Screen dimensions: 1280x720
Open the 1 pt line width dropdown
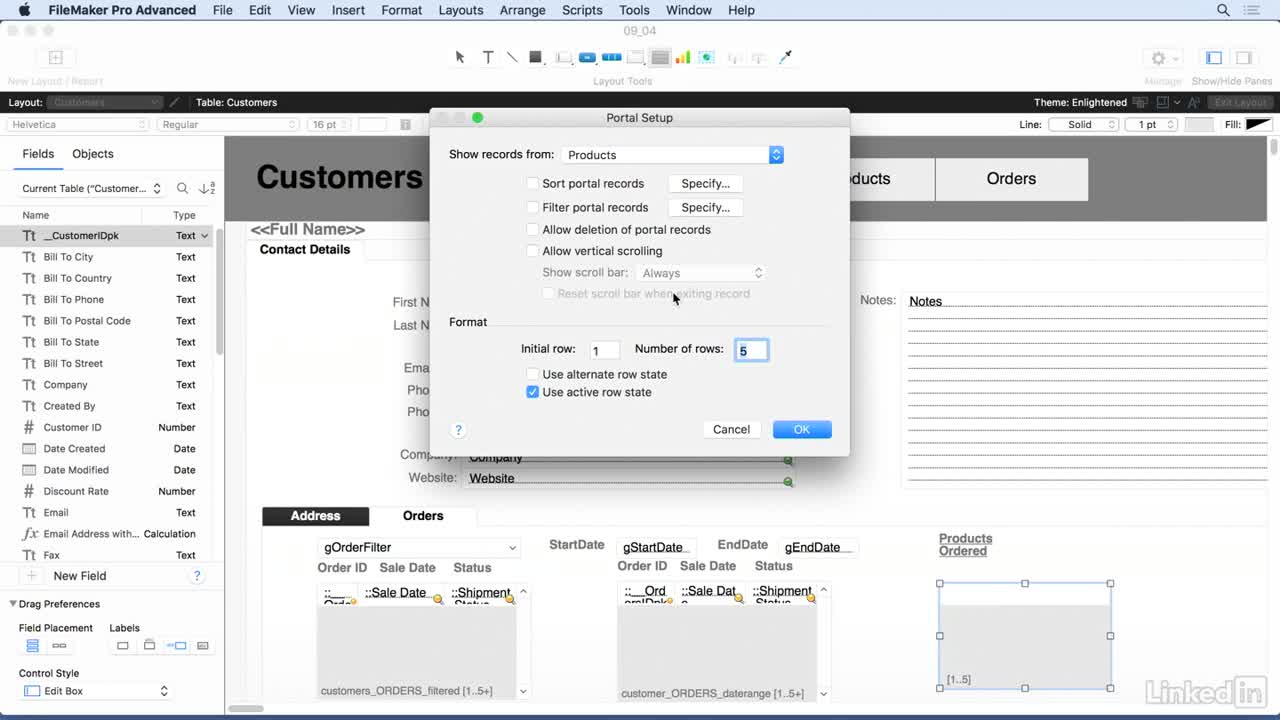[1153, 125]
